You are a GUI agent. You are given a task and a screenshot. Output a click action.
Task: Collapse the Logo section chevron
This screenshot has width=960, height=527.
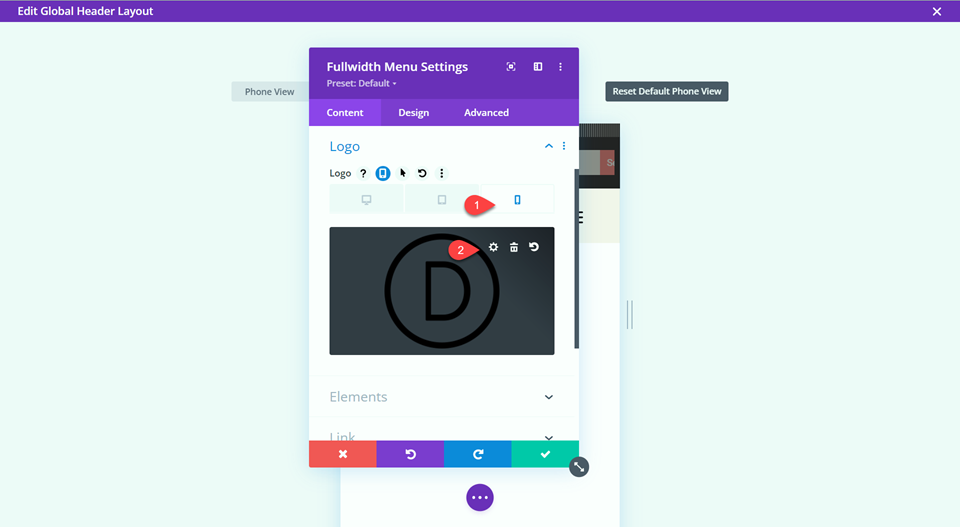(549, 146)
